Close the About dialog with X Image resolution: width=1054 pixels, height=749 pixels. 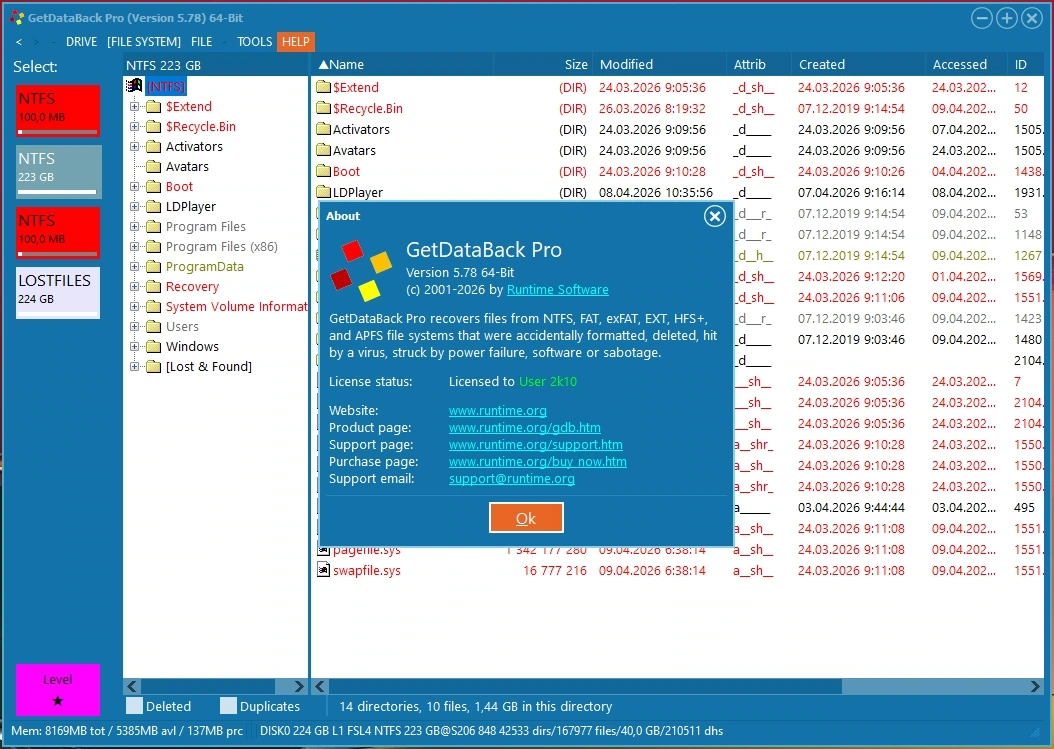click(x=715, y=216)
